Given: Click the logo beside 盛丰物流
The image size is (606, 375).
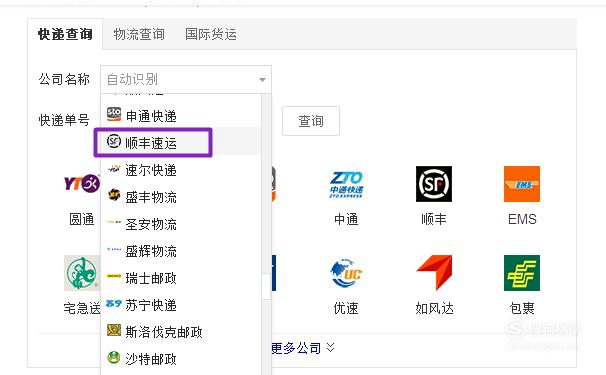Looking at the screenshot, I should click(x=114, y=194).
